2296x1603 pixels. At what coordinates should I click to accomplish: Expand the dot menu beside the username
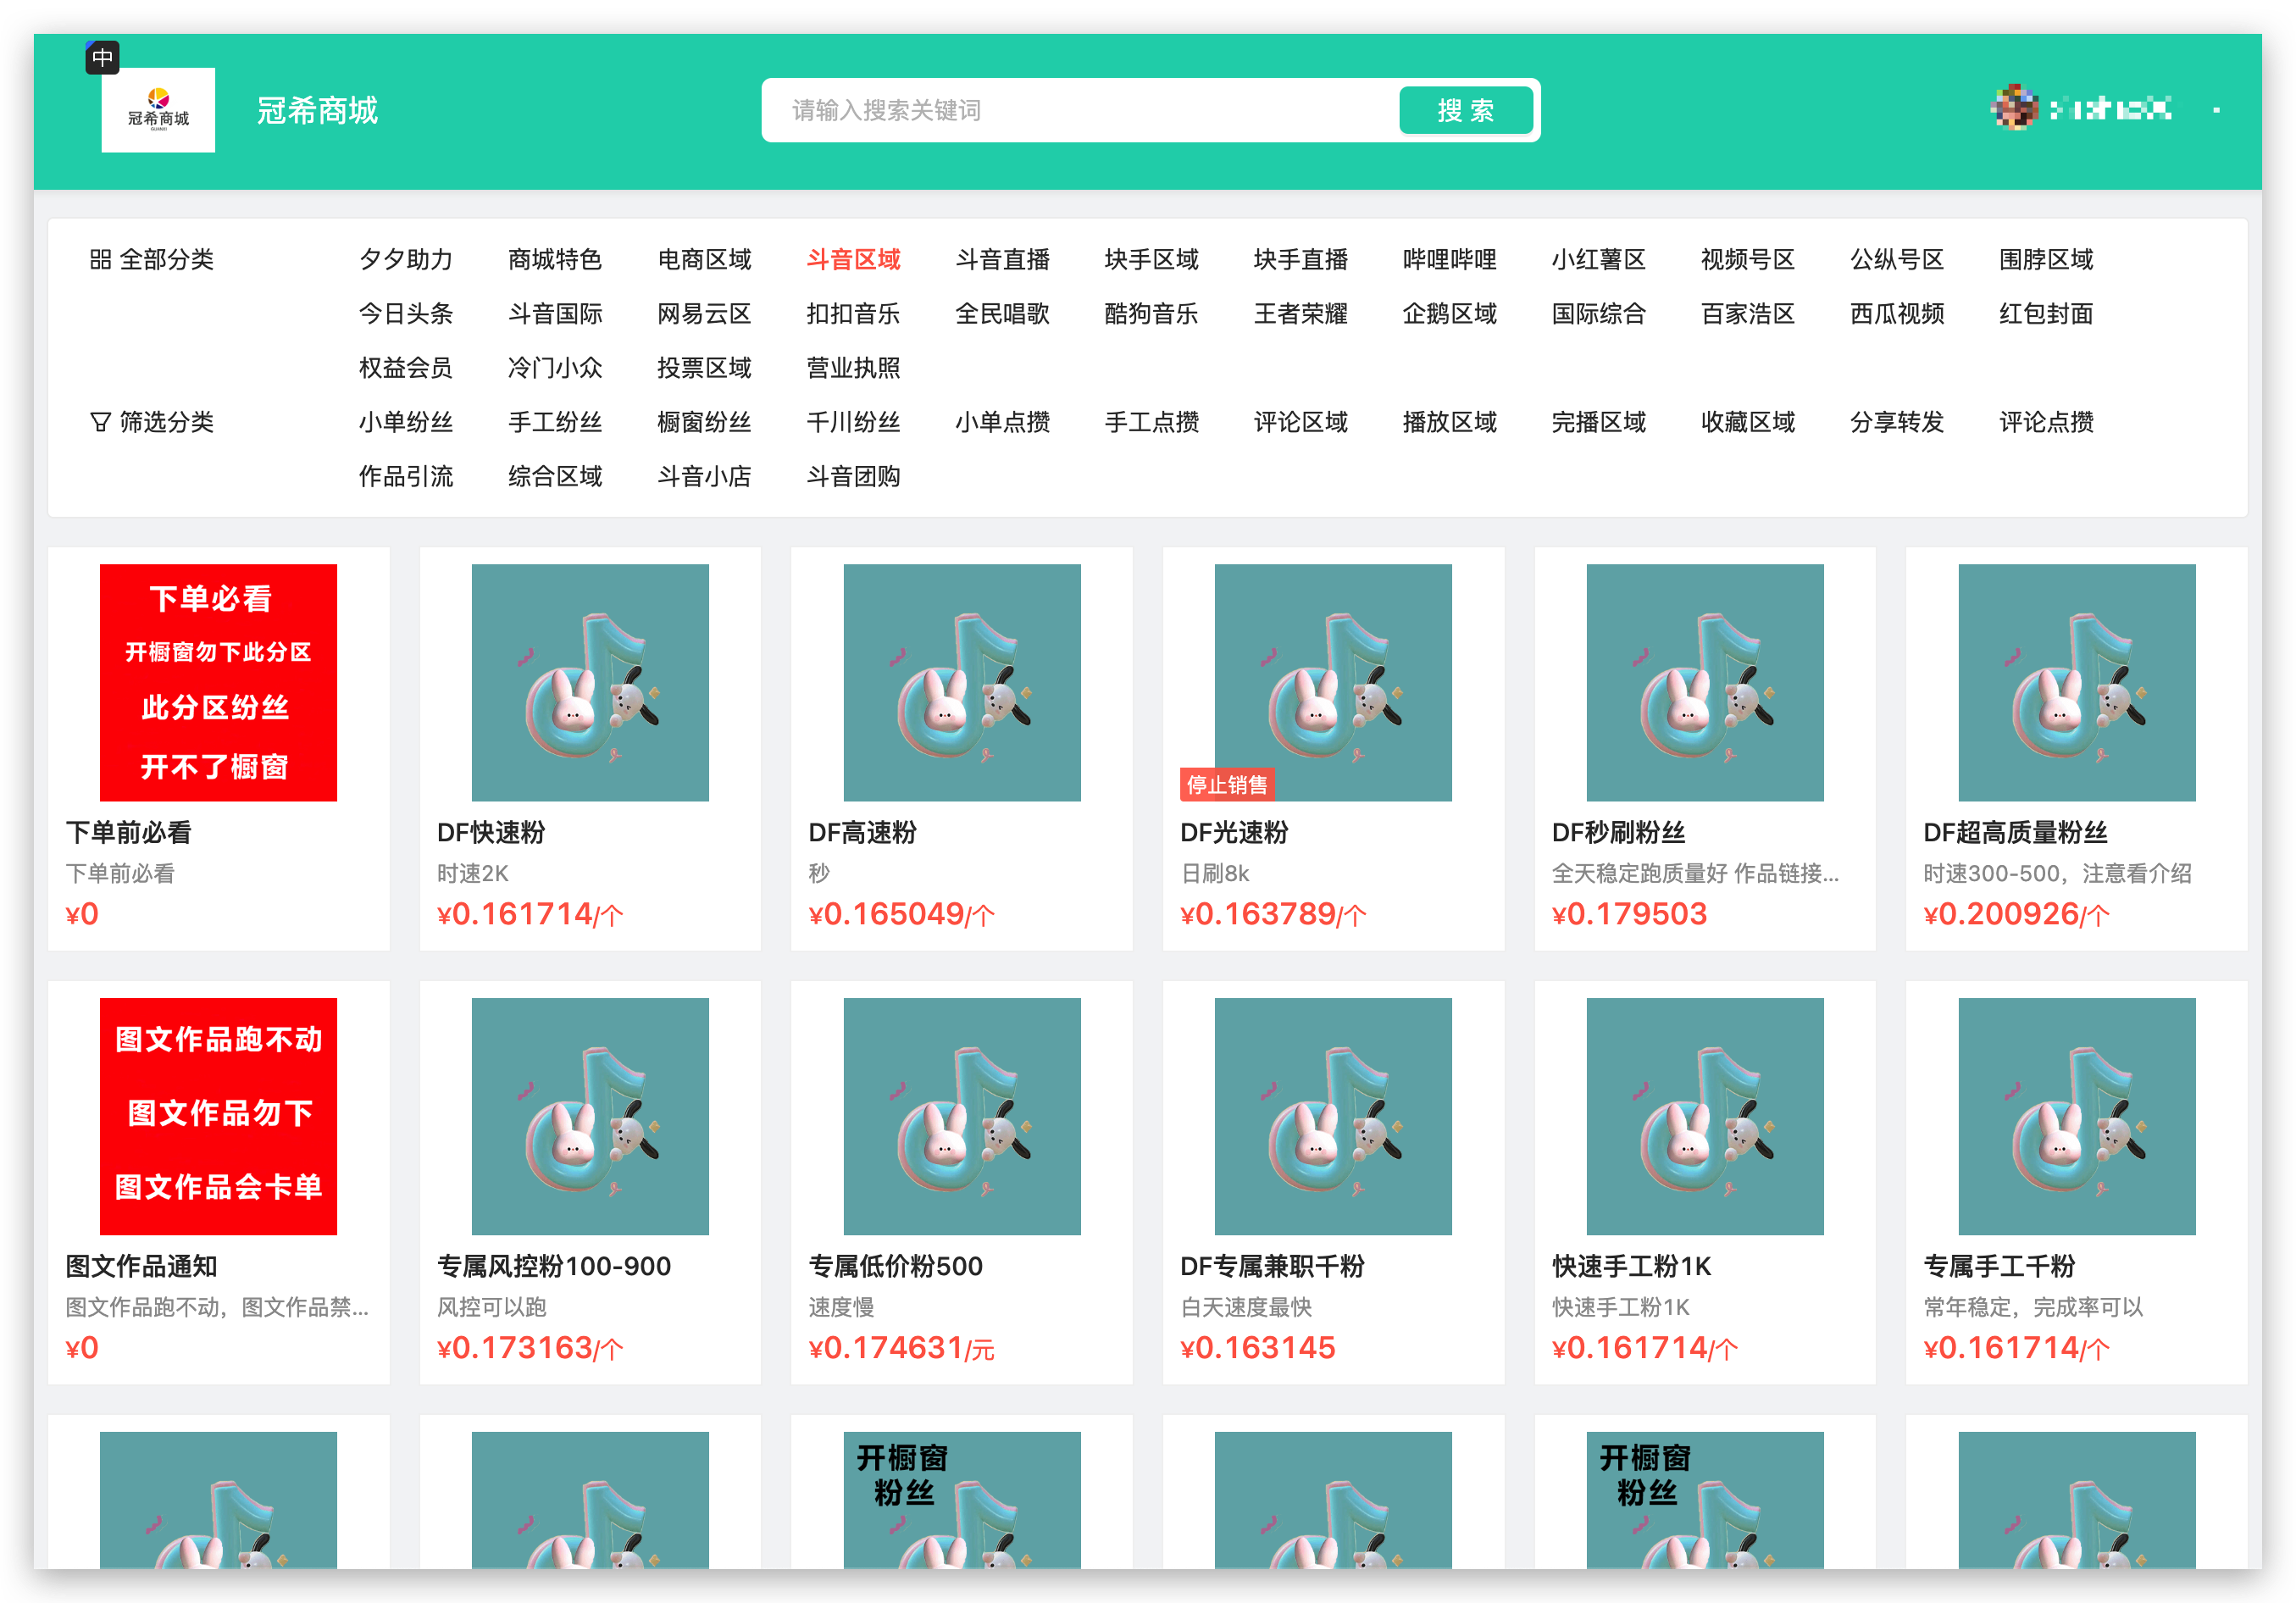tap(2216, 110)
